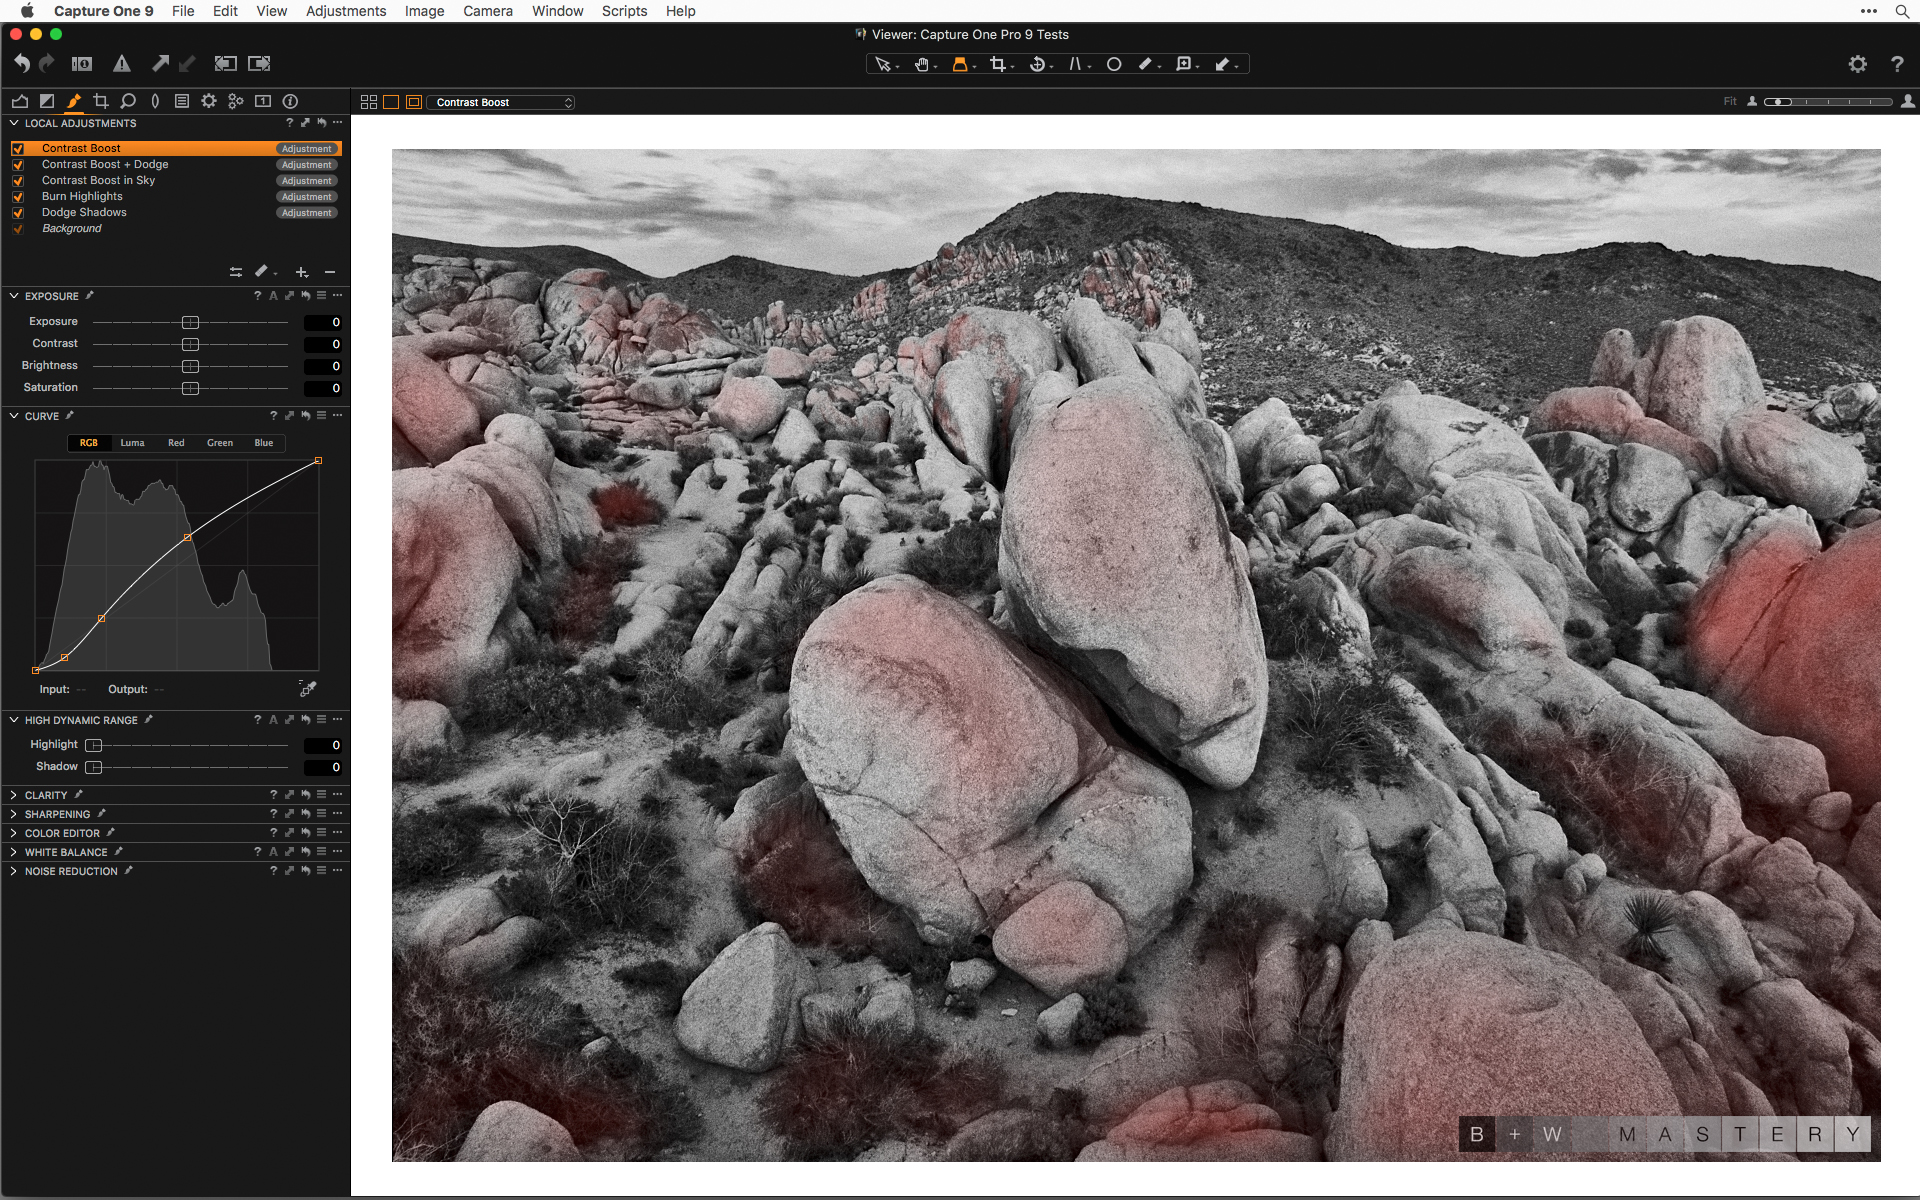Image resolution: width=1920 pixels, height=1200 pixels.
Task: Switch to the Blue curve tab
Action: pos(264,443)
